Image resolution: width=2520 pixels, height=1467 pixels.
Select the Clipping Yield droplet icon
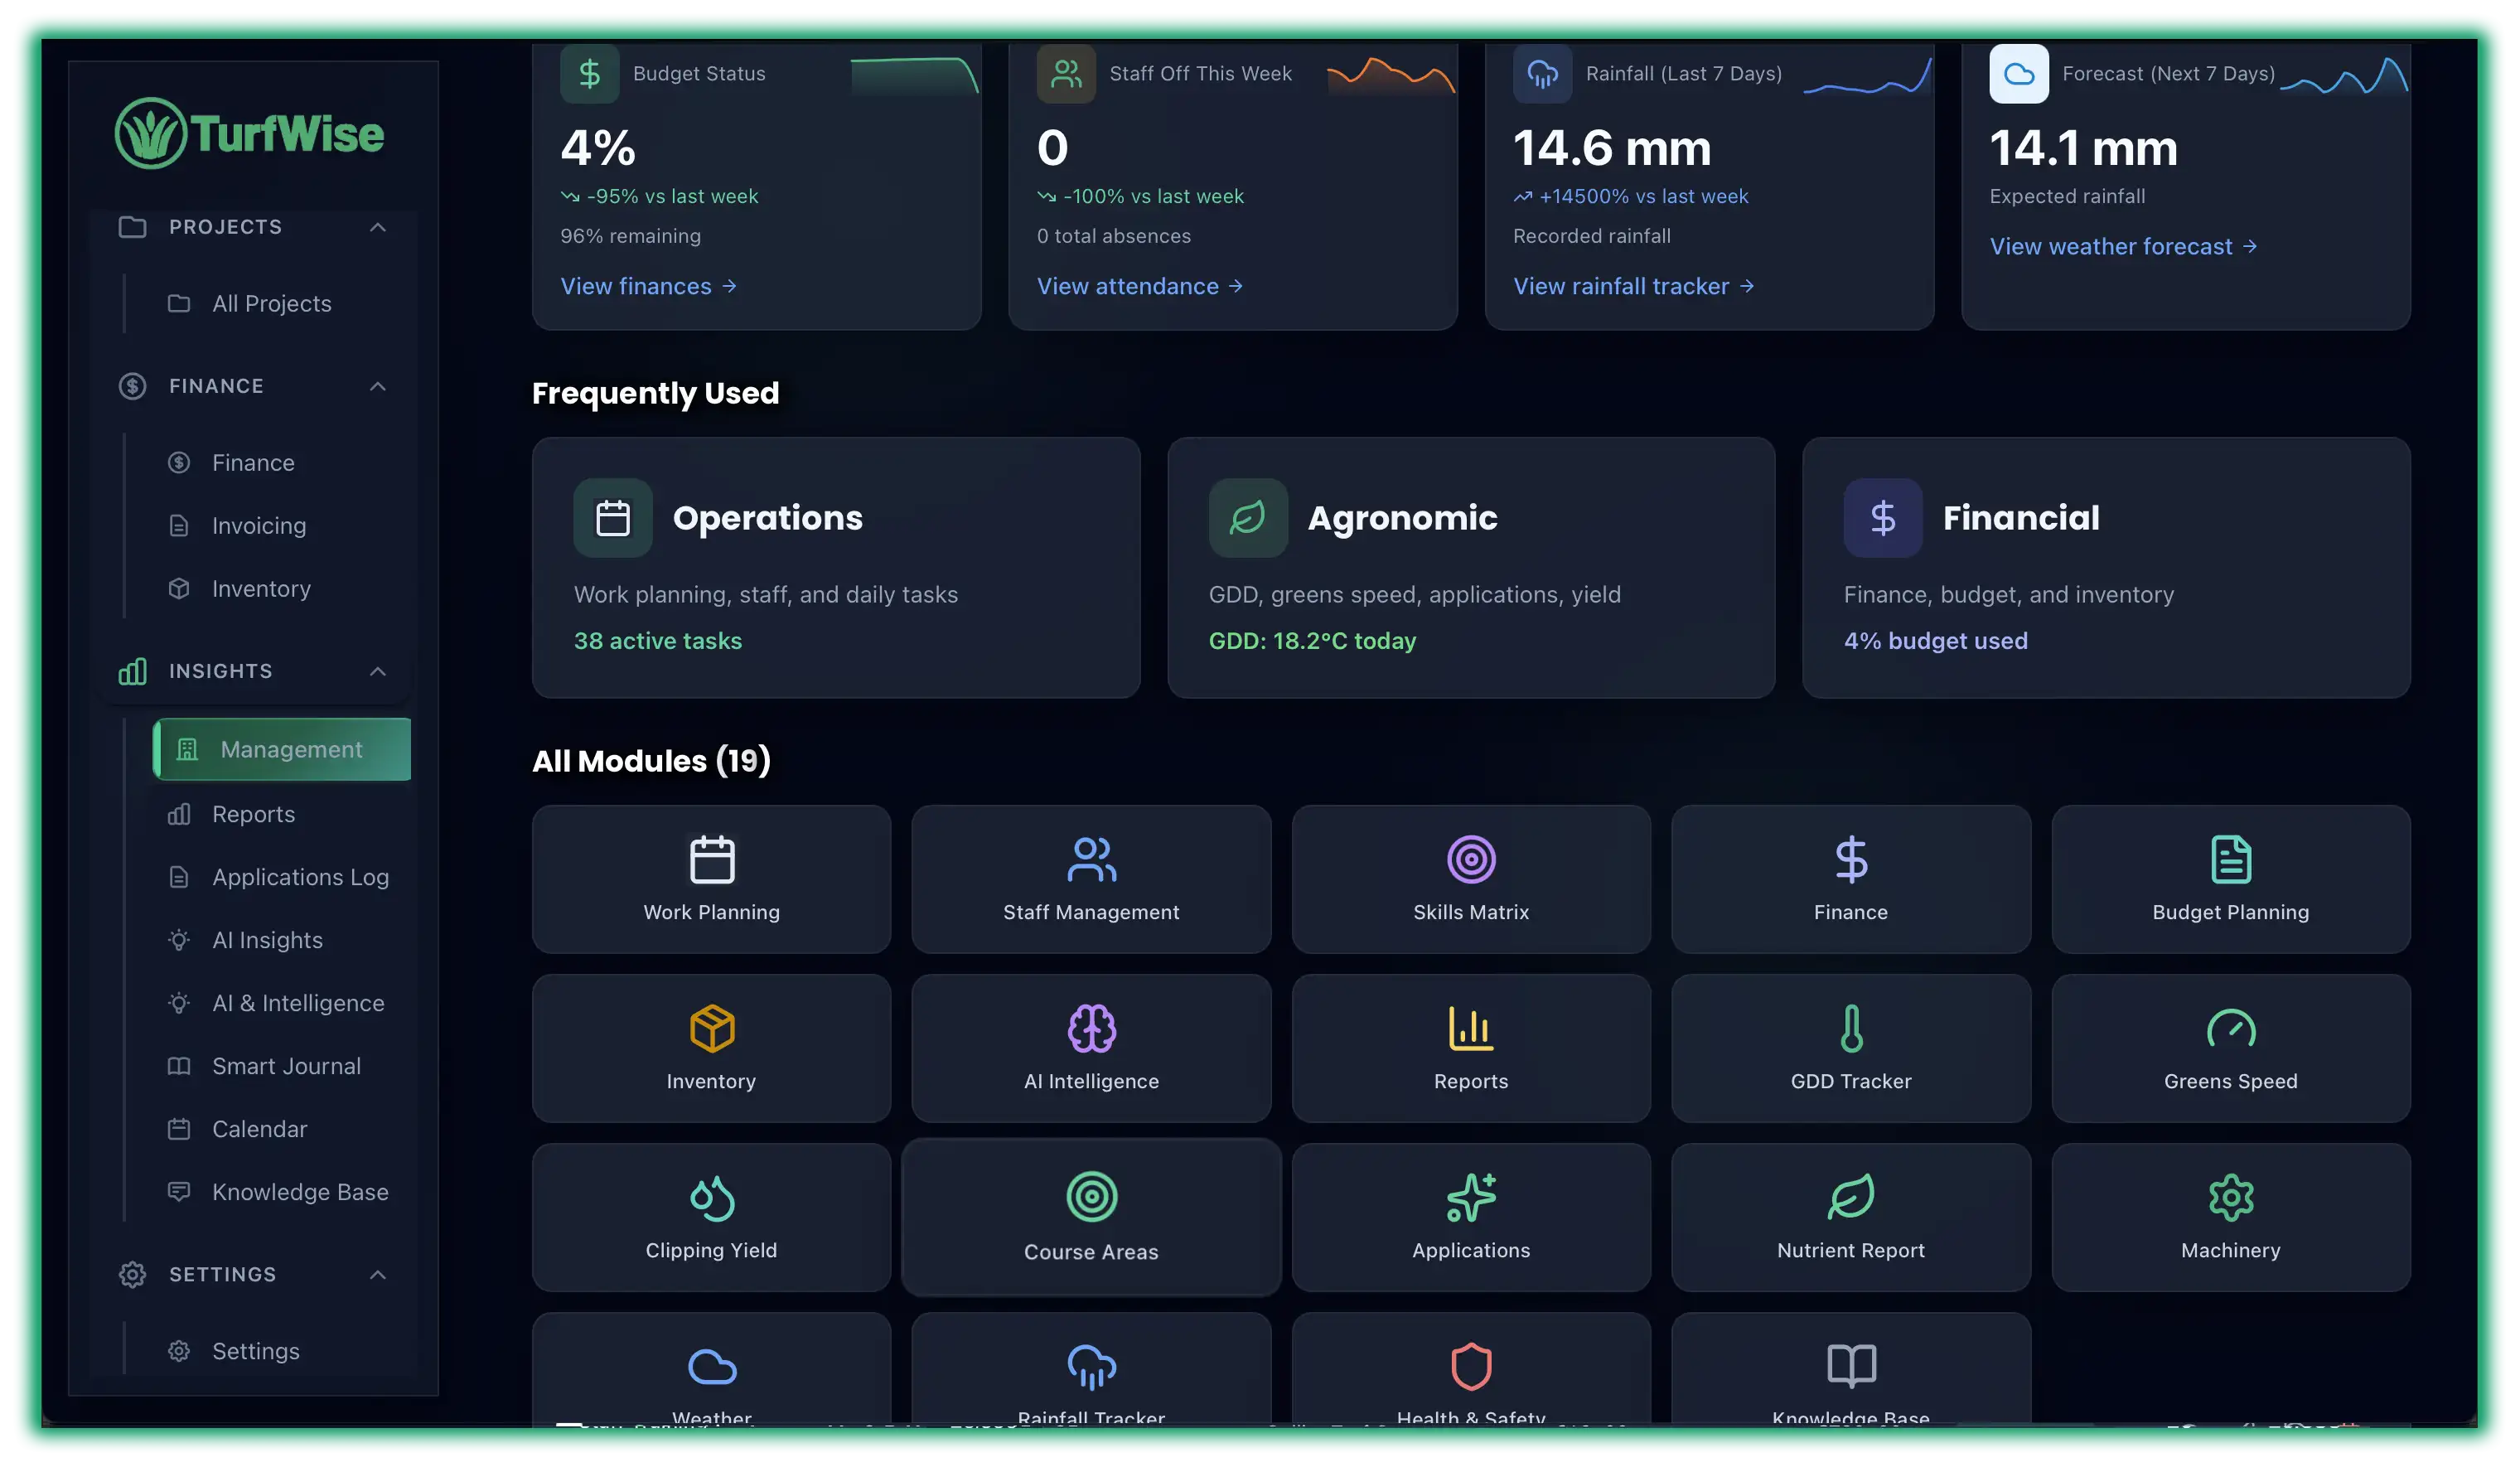(x=710, y=1196)
